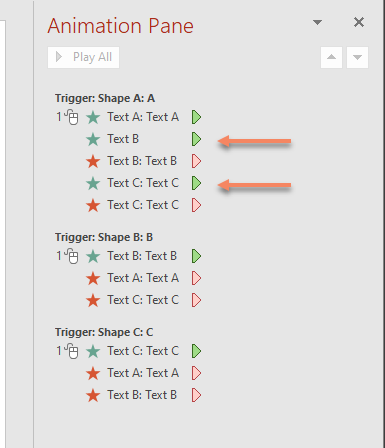
Task: Click red star of Text B under Shape C
Action: coord(93,395)
